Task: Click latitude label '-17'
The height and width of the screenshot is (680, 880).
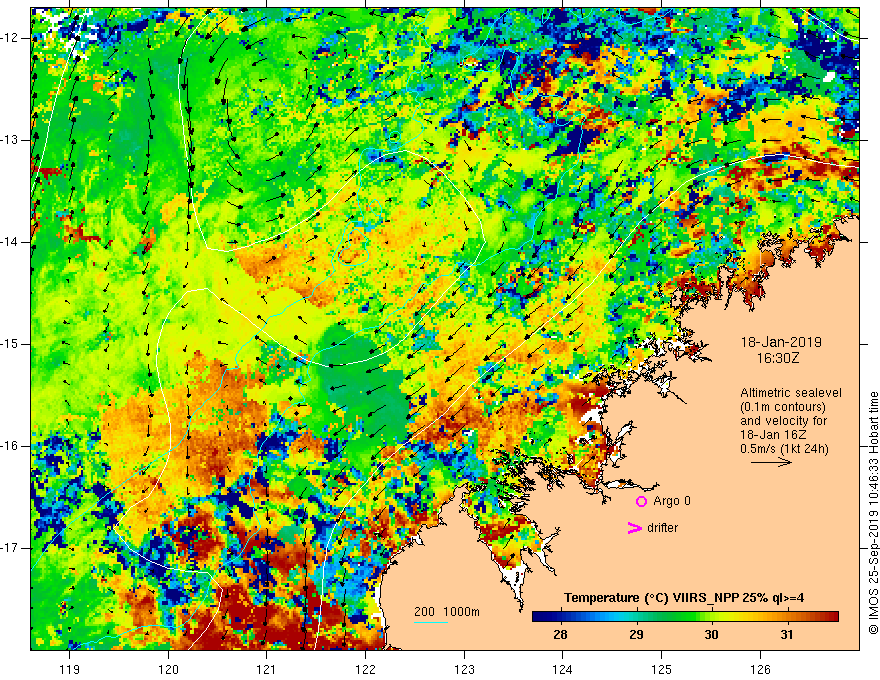Action: [10, 548]
